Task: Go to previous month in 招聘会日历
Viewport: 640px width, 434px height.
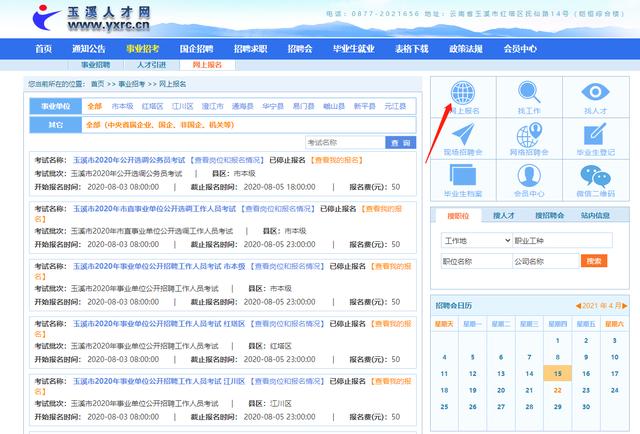Action: 578,306
